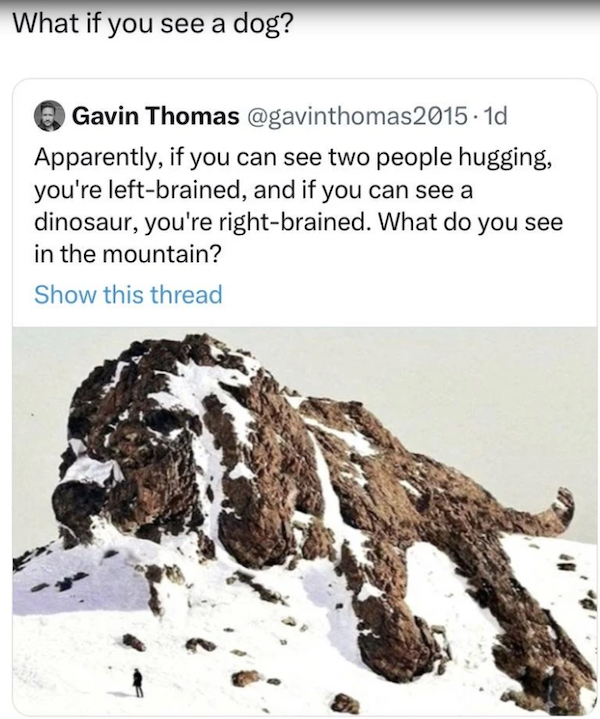Viewport: 600px width, 719px height.
Task: Click the 1d timestamp
Action: [x=496, y=116]
